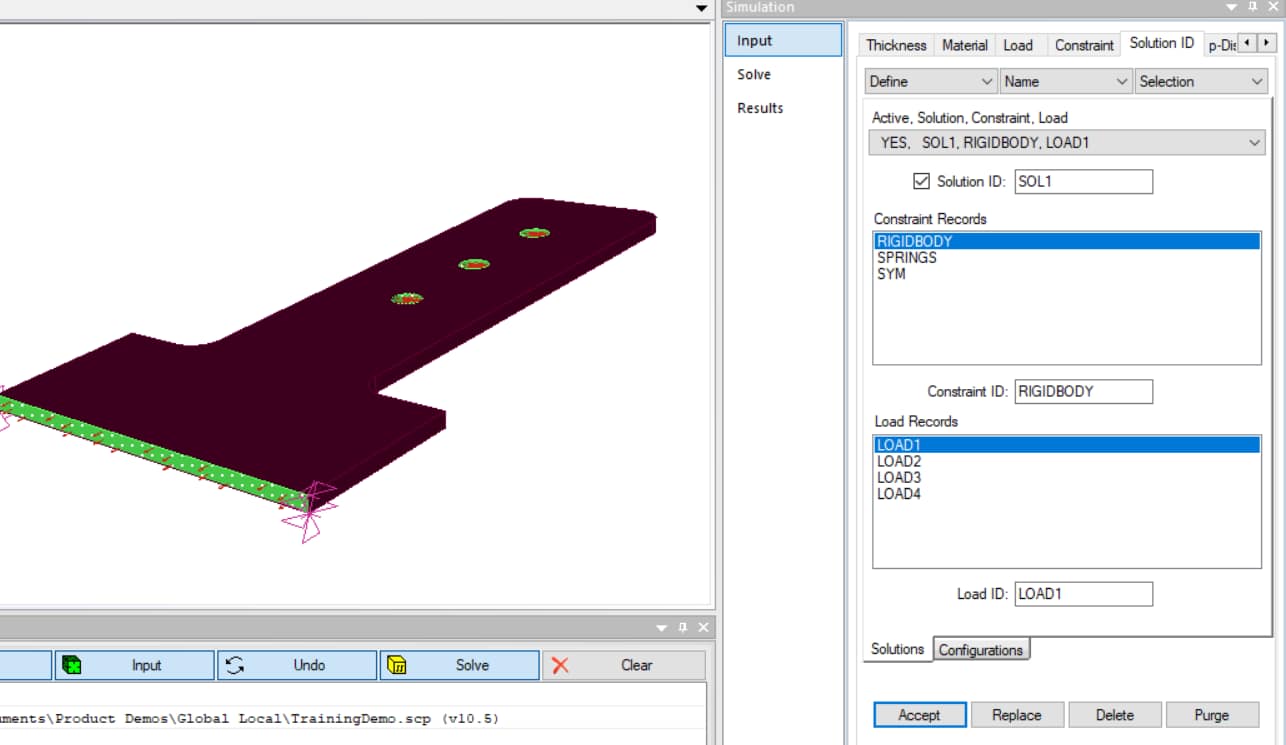
Task: Select SPRINGS in Constraint Records
Action: click(x=908, y=257)
